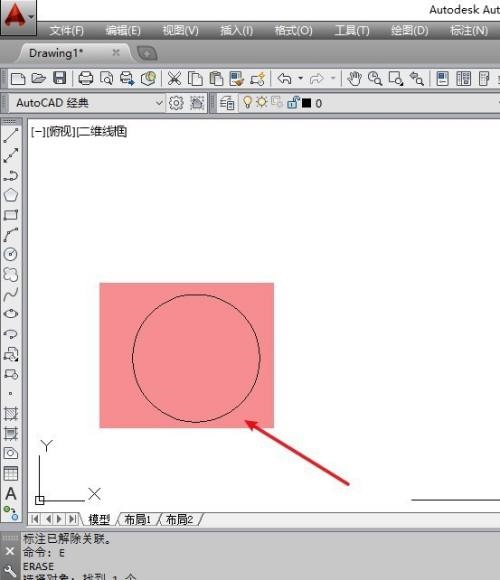Open the layer 0 dropdown list

pos(498,103)
